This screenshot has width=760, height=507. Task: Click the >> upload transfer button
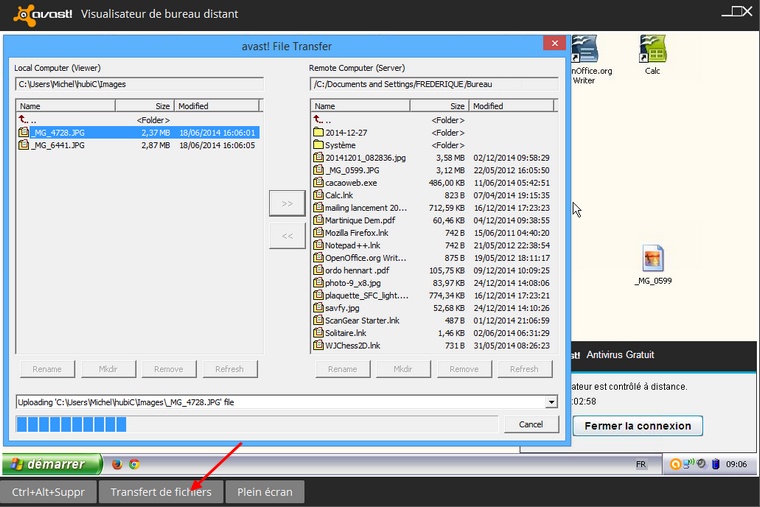click(287, 203)
